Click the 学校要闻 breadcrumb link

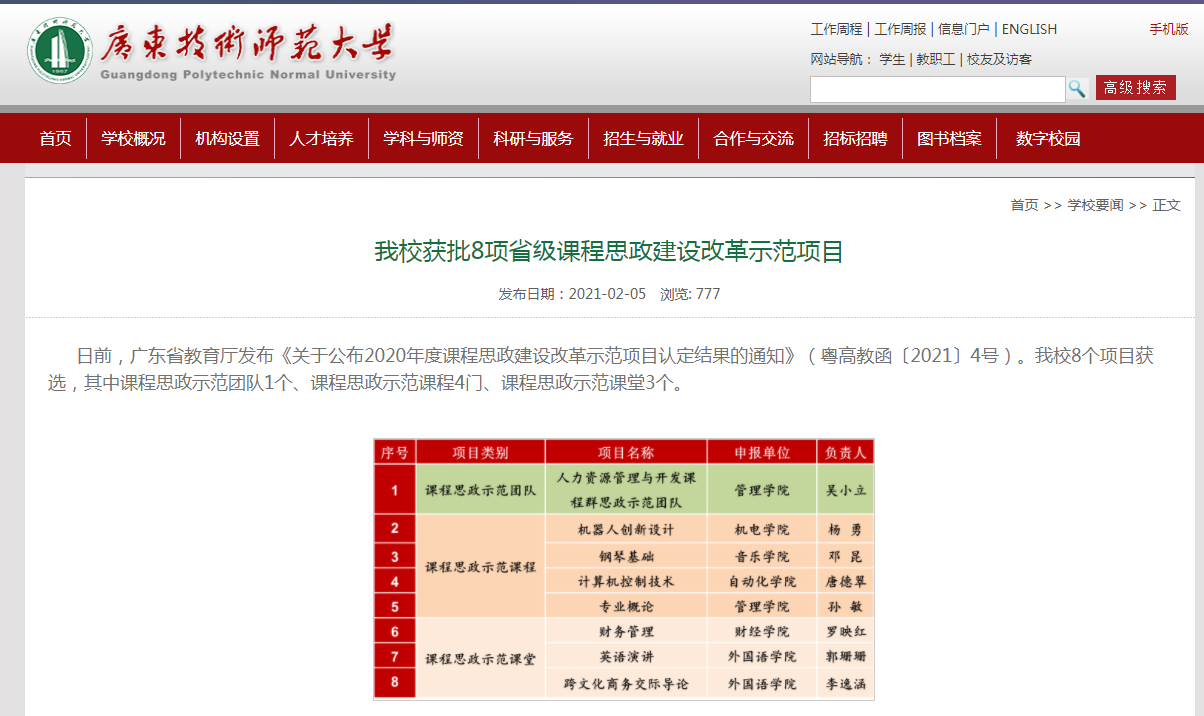click(x=1095, y=205)
